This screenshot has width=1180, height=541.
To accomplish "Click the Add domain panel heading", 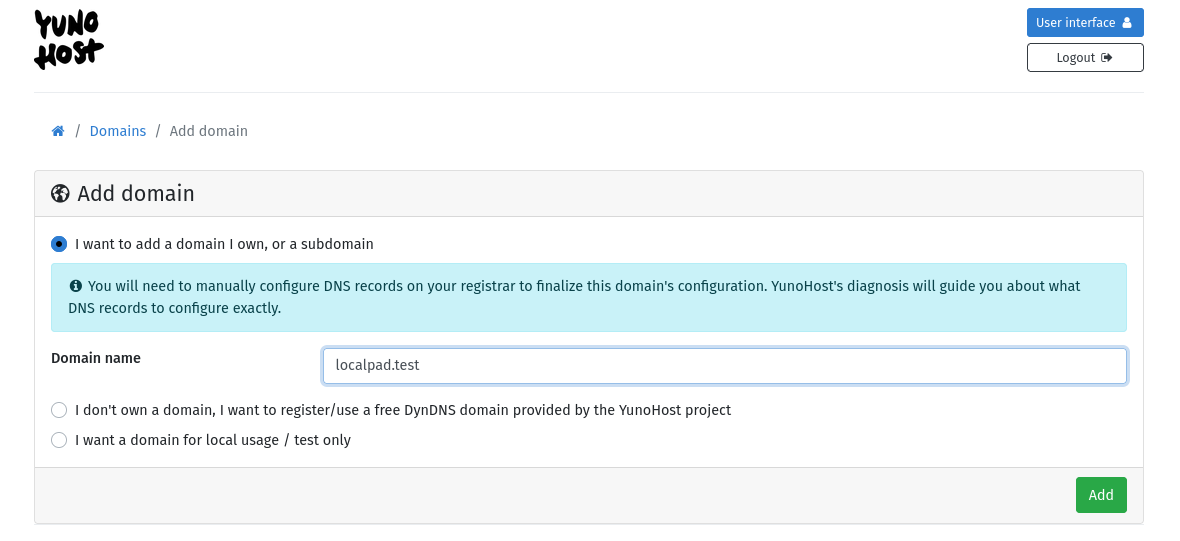I will (135, 193).
